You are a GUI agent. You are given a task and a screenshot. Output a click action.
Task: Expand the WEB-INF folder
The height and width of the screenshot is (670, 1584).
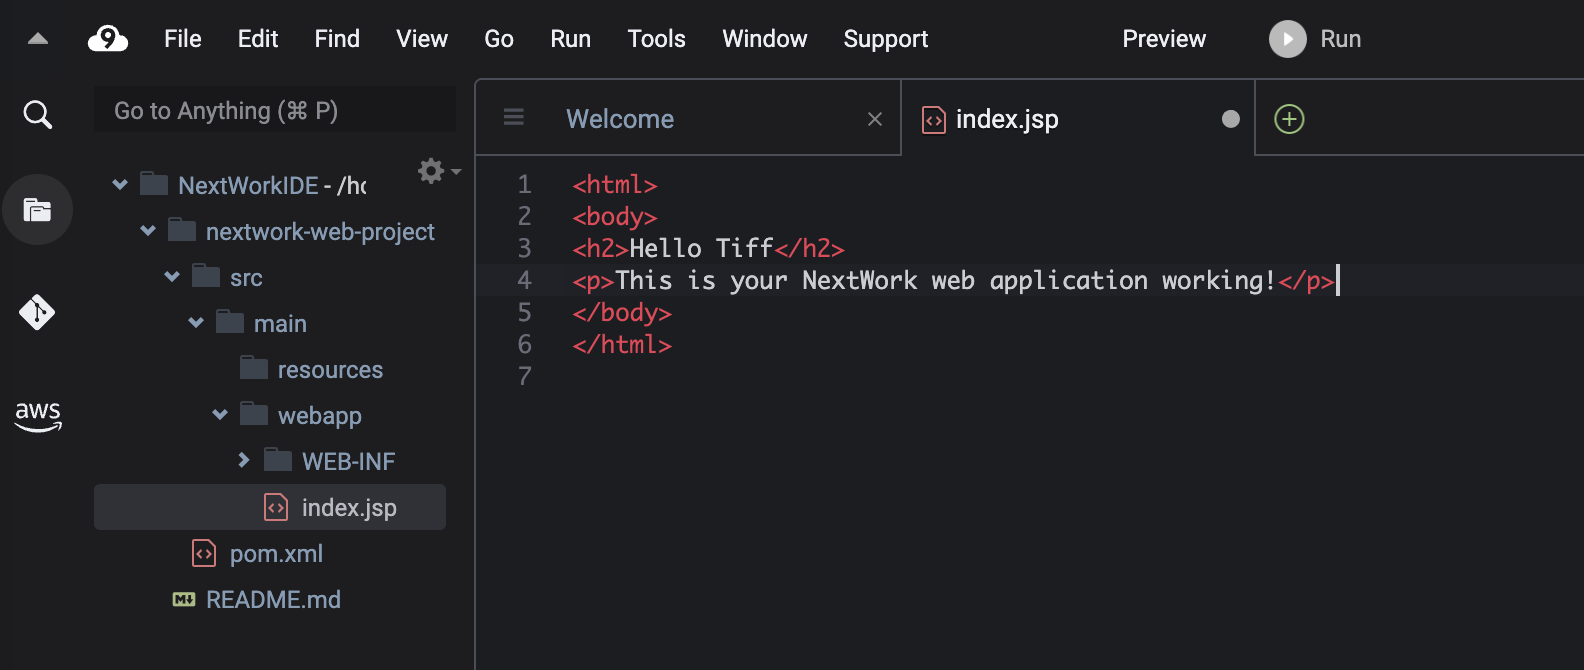[244, 460]
